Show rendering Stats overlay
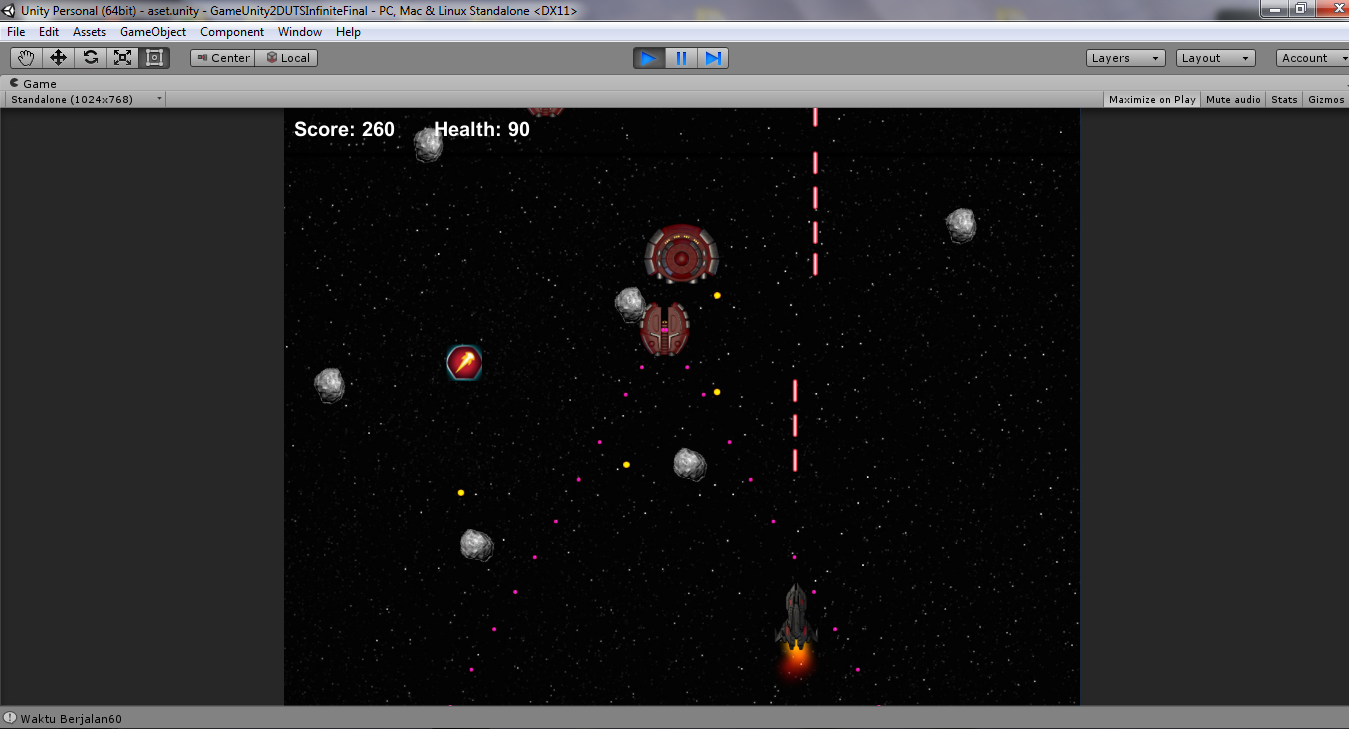The width and height of the screenshot is (1349, 729). click(x=1283, y=99)
